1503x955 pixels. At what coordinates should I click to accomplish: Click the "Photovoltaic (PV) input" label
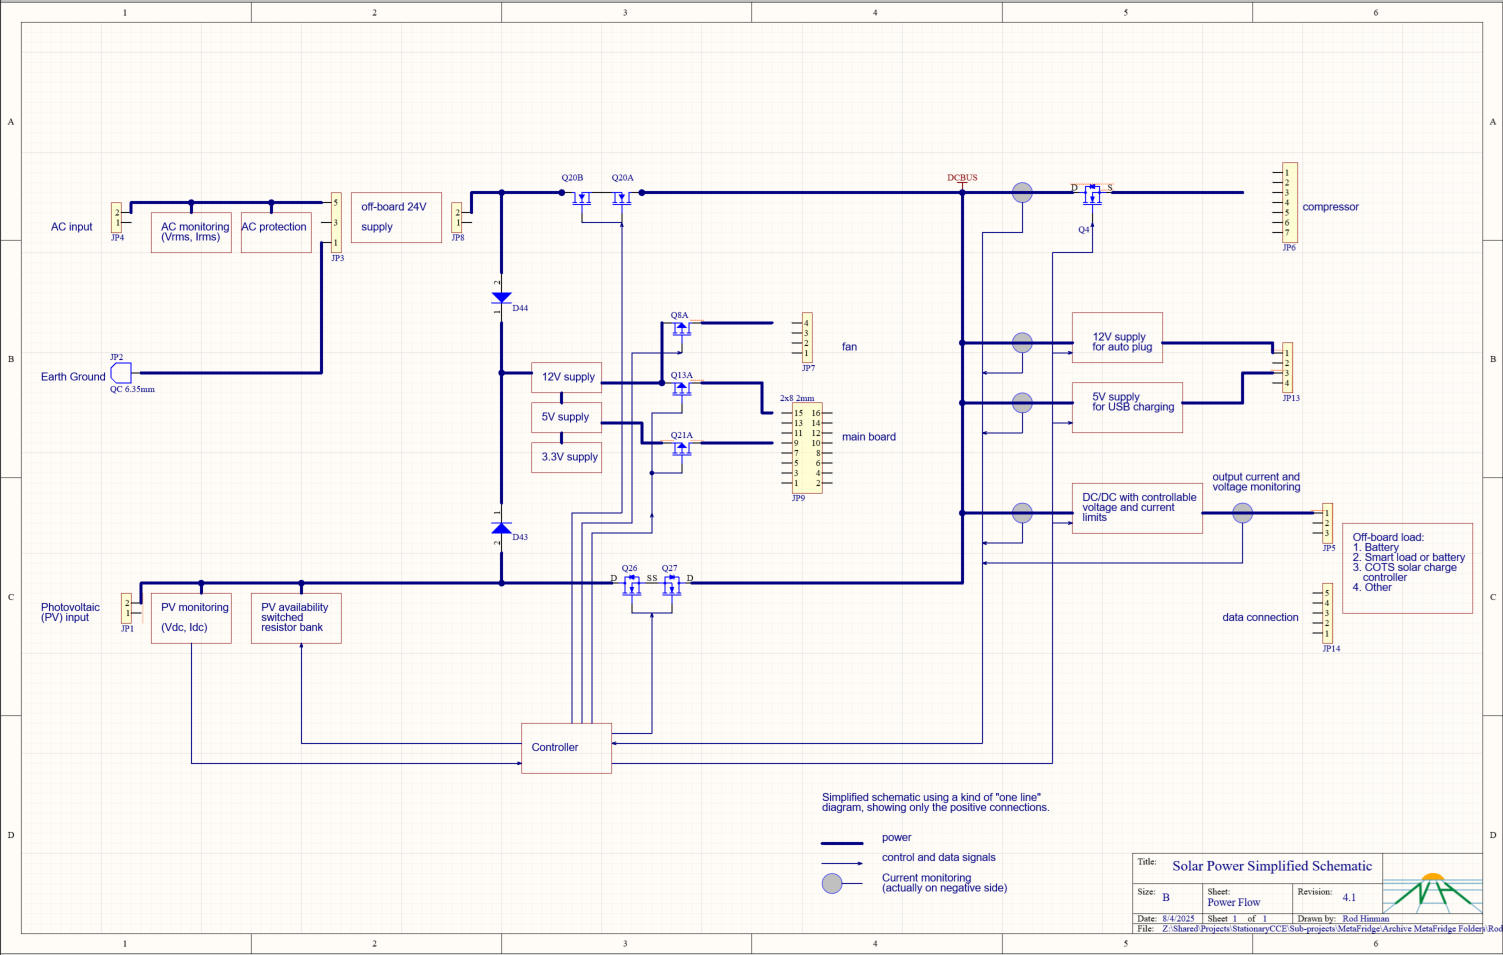point(70,612)
